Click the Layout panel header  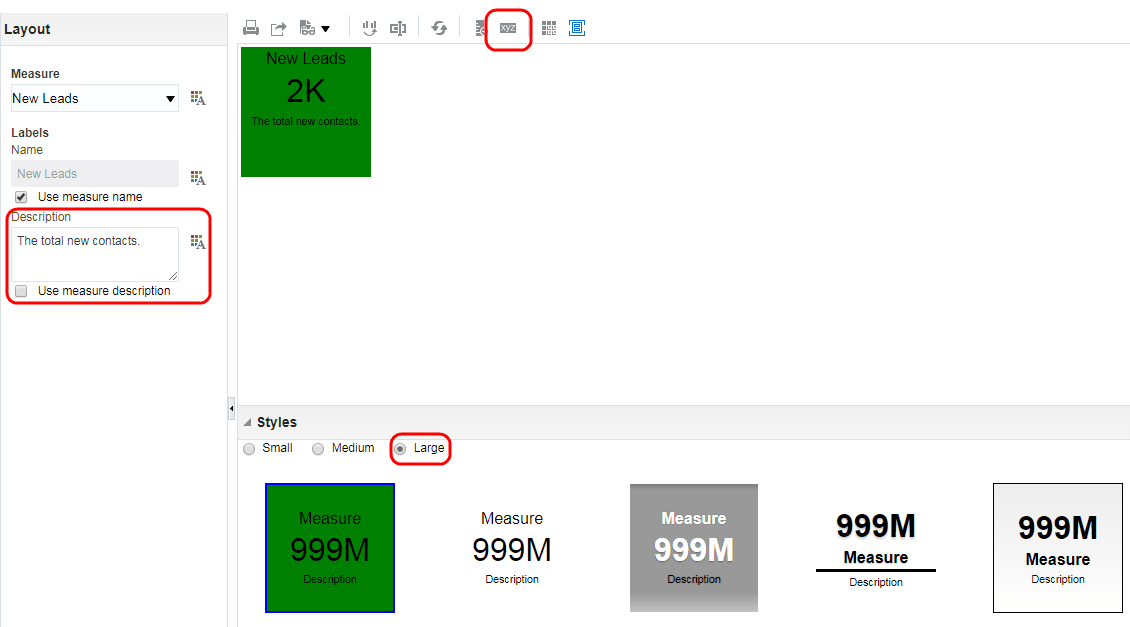coord(27,29)
